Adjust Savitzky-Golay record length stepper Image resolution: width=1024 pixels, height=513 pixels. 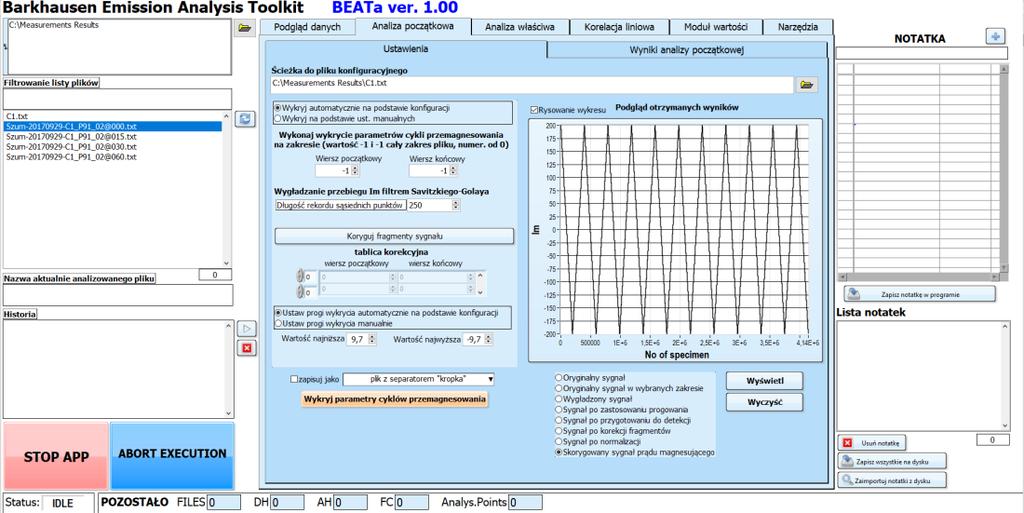point(456,205)
